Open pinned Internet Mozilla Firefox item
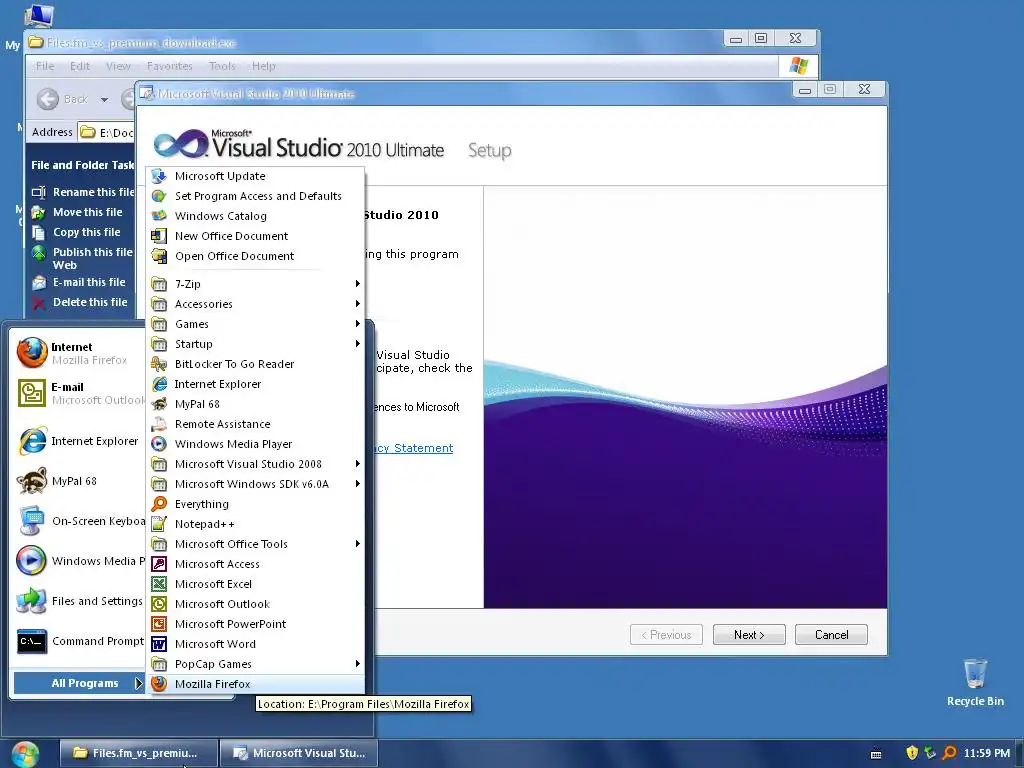The height and width of the screenshot is (768, 1024). [x=78, y=353]
